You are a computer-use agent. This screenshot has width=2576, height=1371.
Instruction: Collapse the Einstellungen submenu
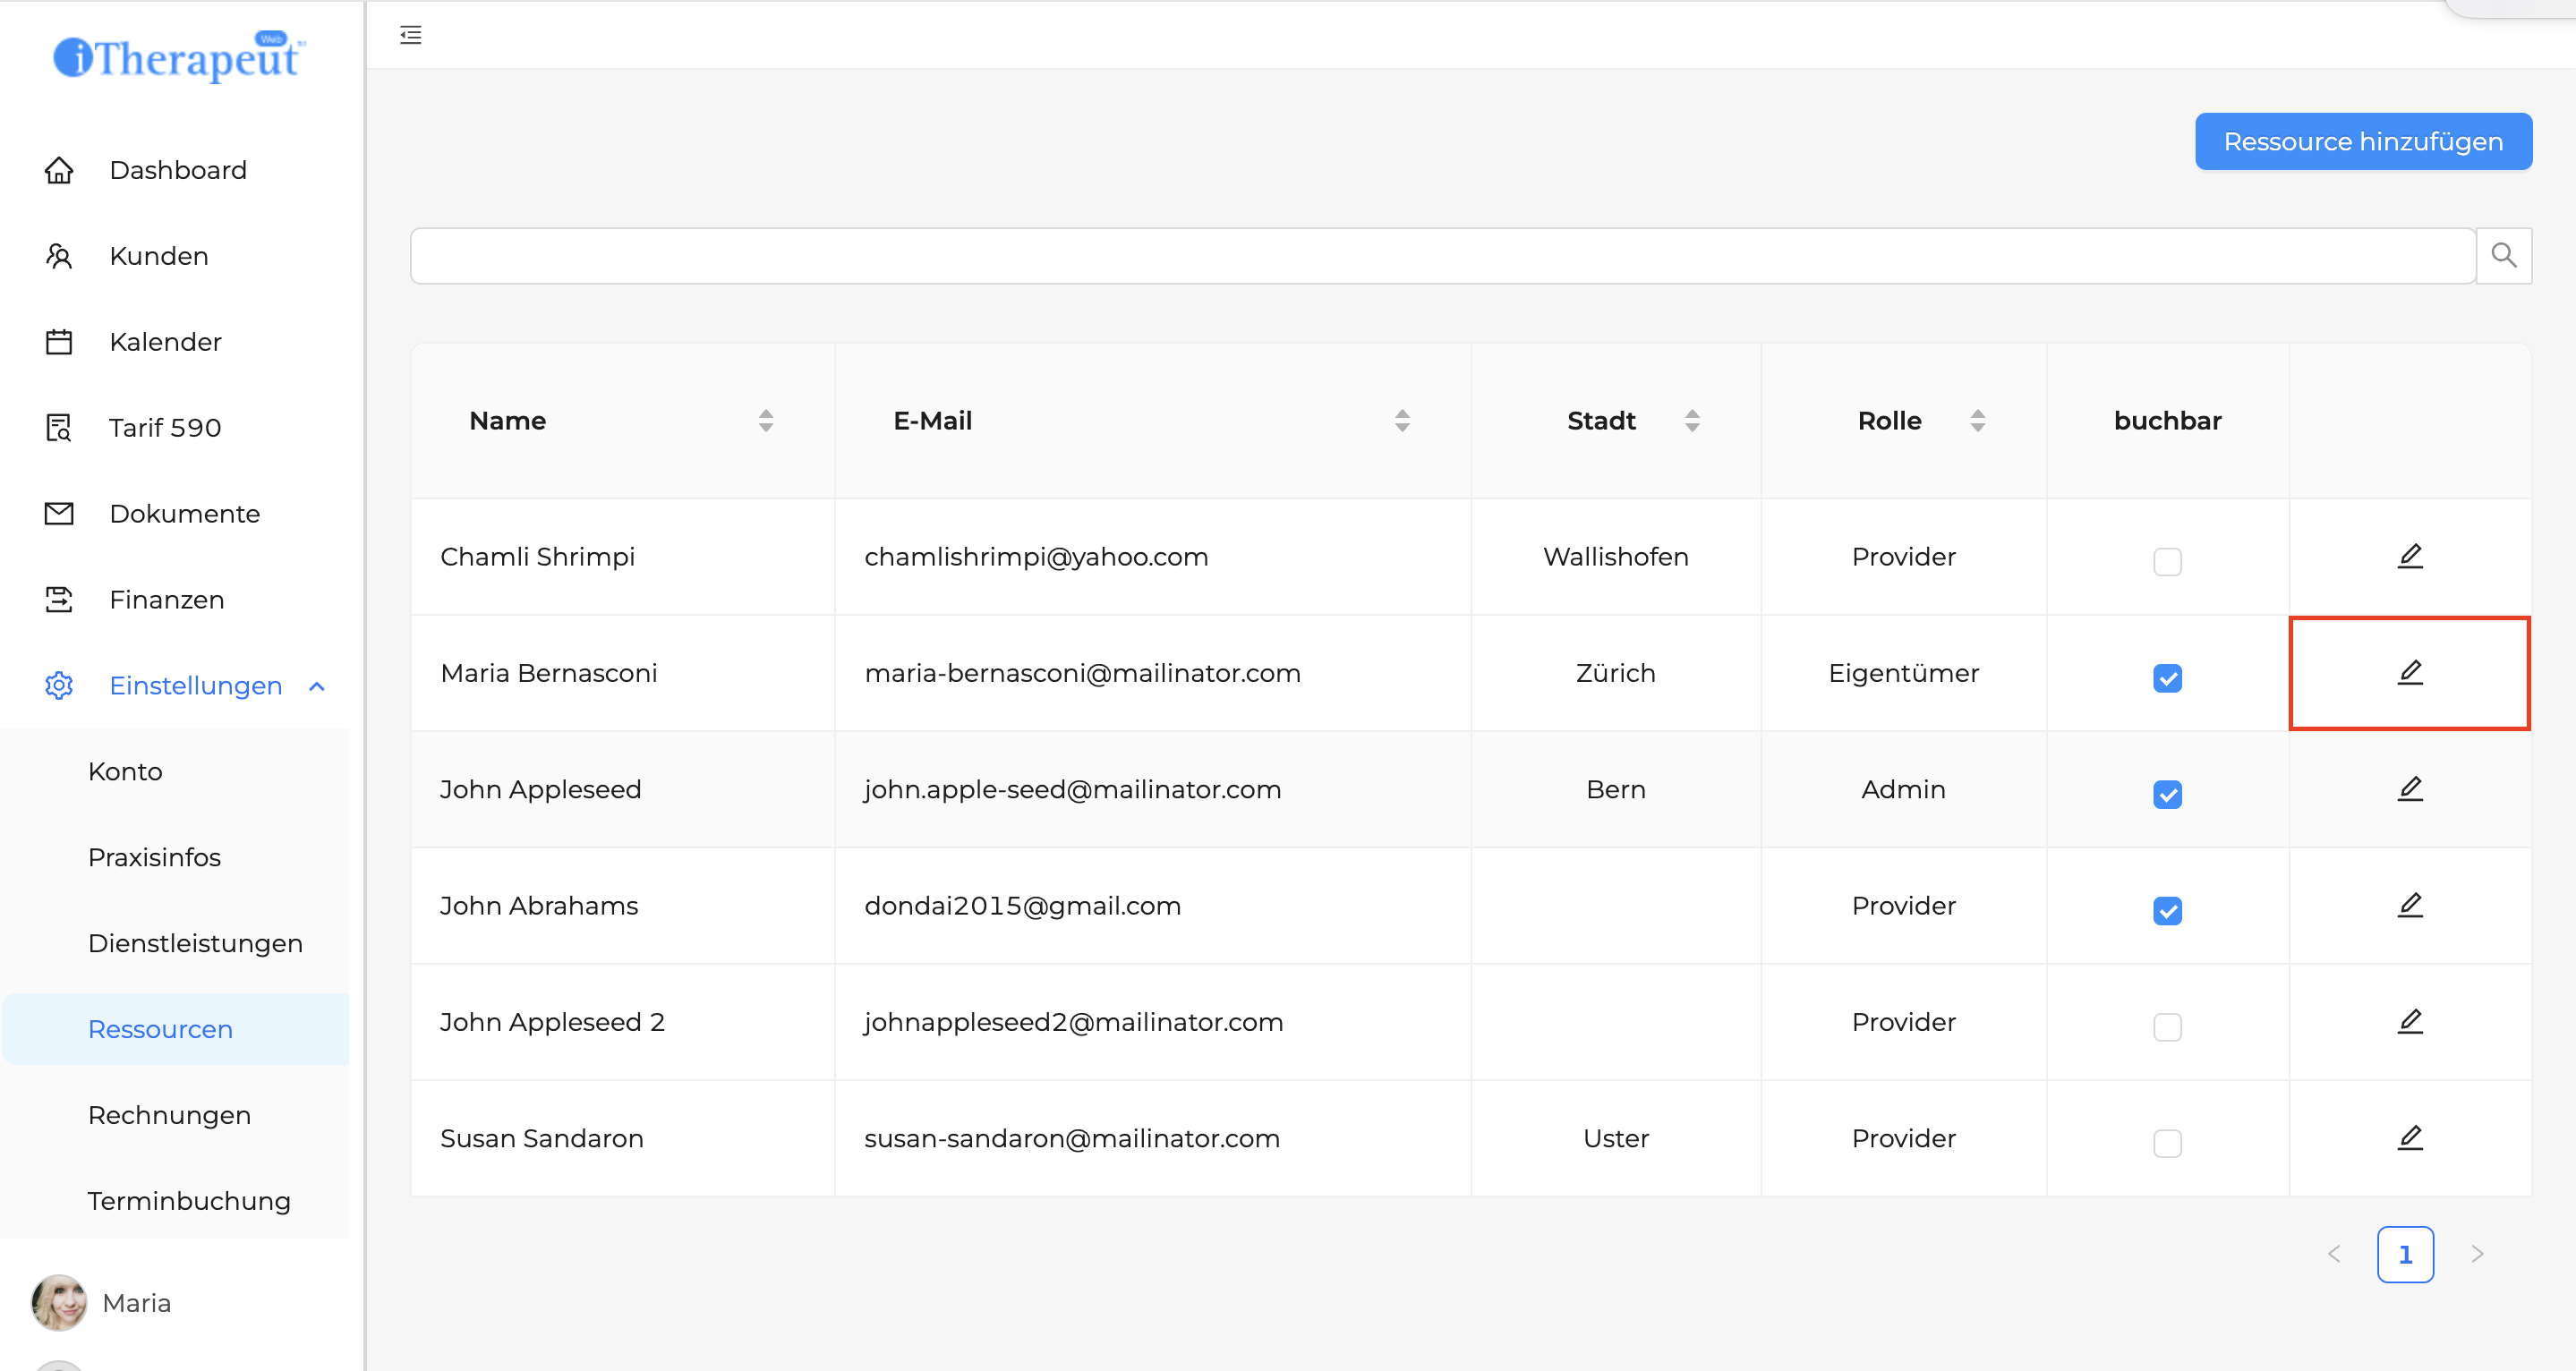[x=317, y=686]
